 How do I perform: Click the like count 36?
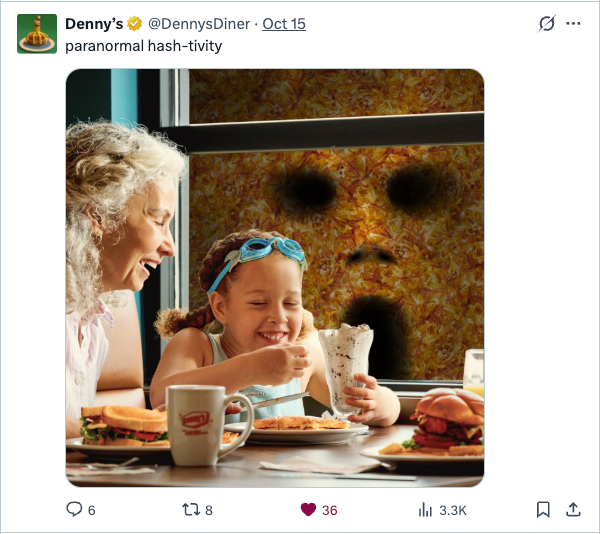[330, 511]
